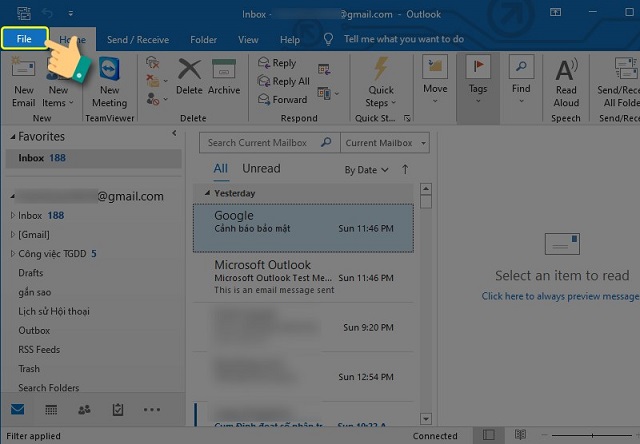Start Read Aloud speech

(566, 84)
